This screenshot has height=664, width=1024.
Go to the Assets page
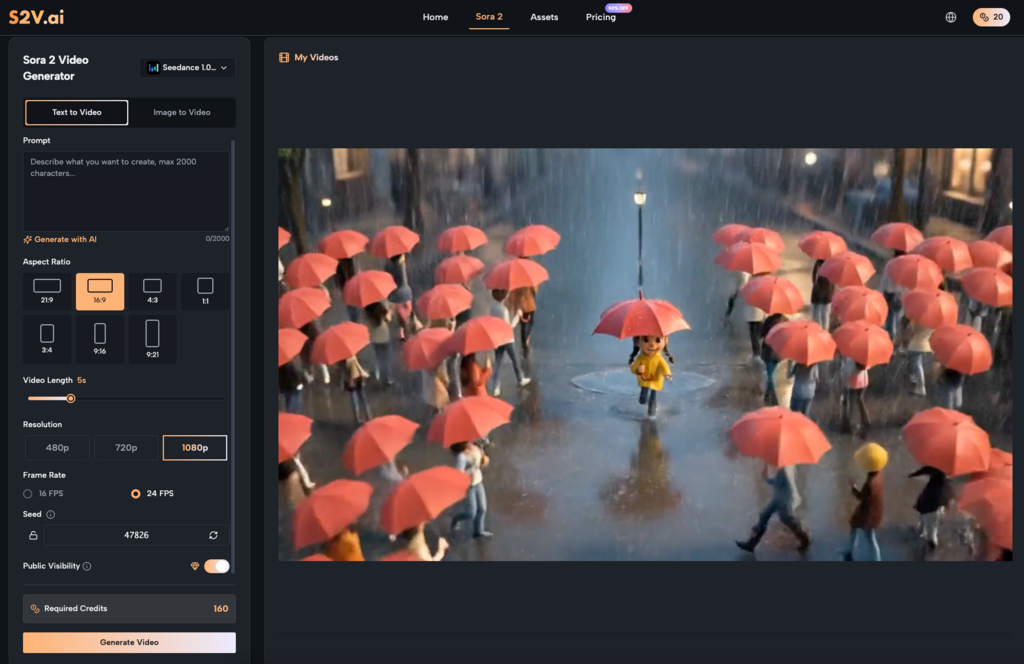tap(544, 17)
